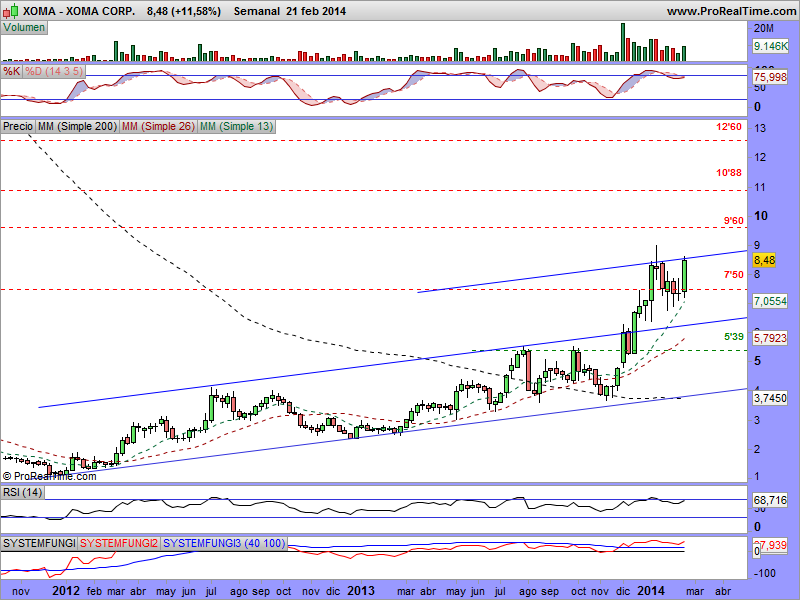Click the moving average value 3,7450
Screen dimensions: 800x600
click(x=770, y=398)
